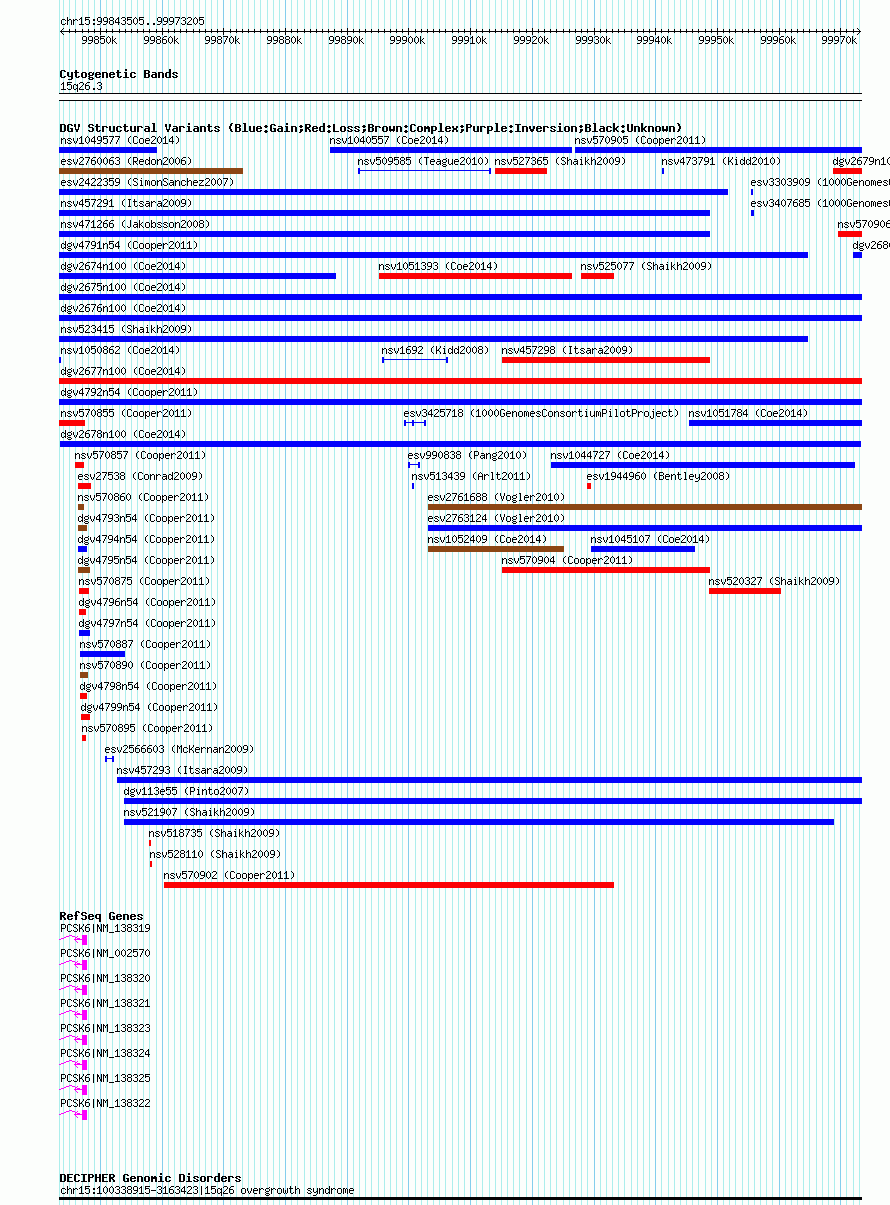Open dgv2674n100 (Coe2014) variant
Screen dimensions: 890x1205
[123, 267]
